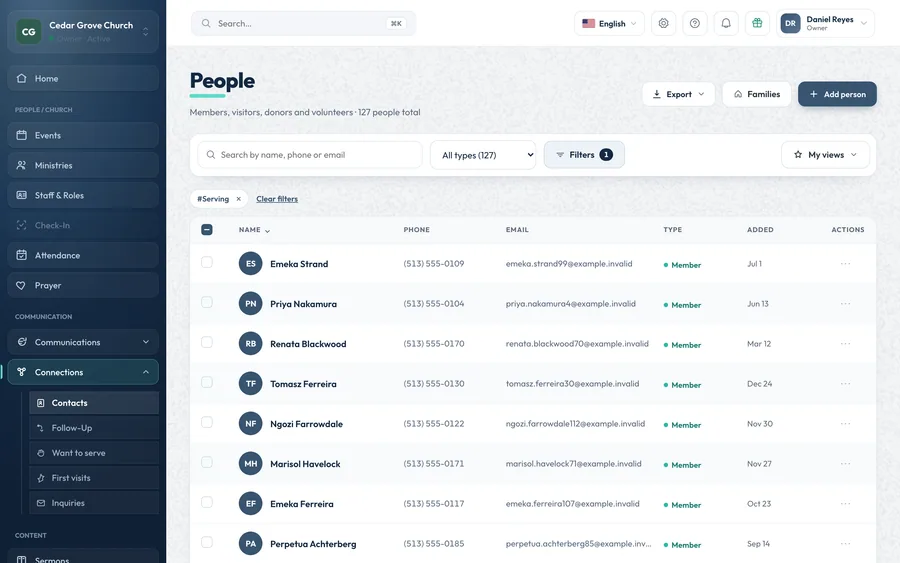Open the Daniel Reyes account menu chevron

[863, 24]
